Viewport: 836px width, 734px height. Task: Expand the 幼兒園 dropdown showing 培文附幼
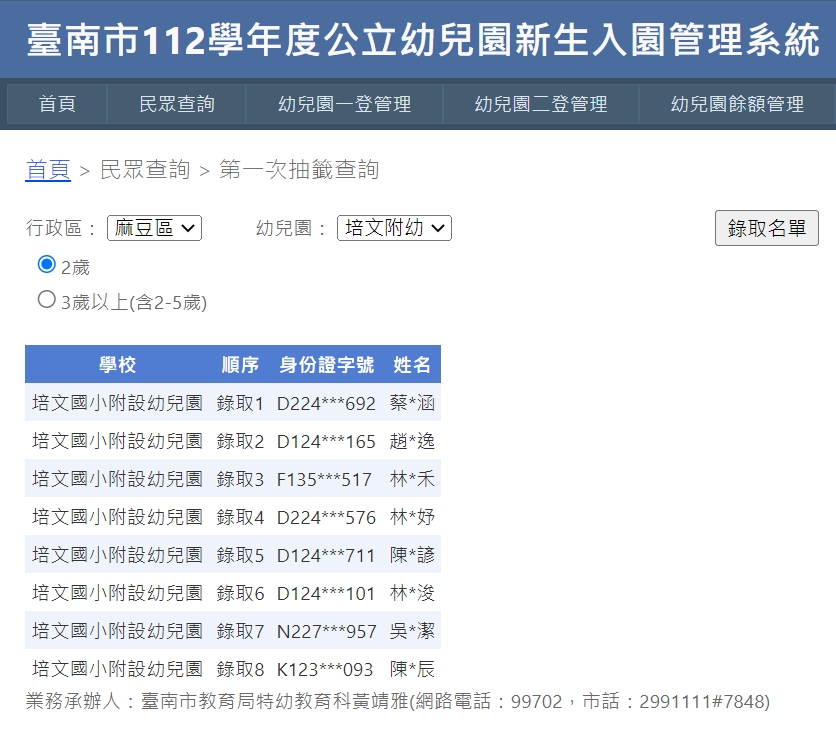coord(394,228)
